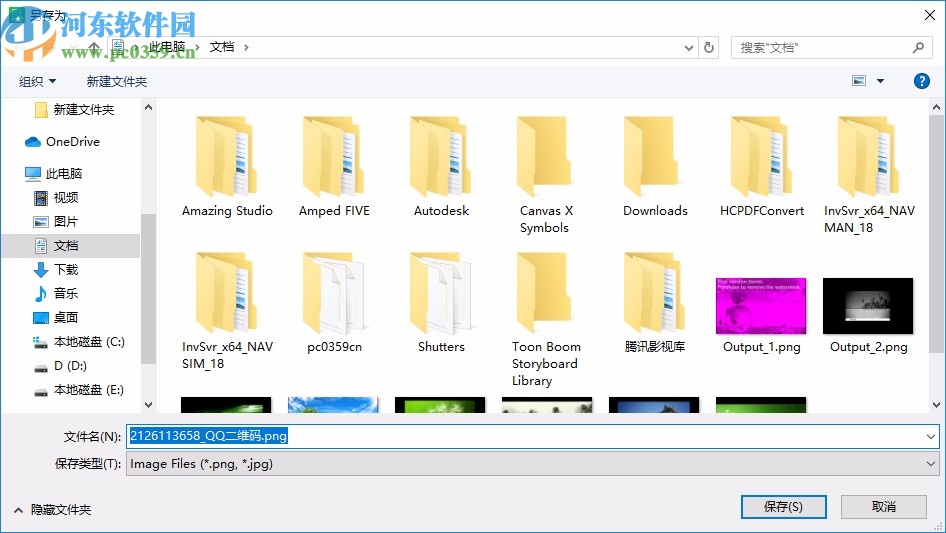
Task: Open the Autodesk folder
Action: tap(441, 166)
